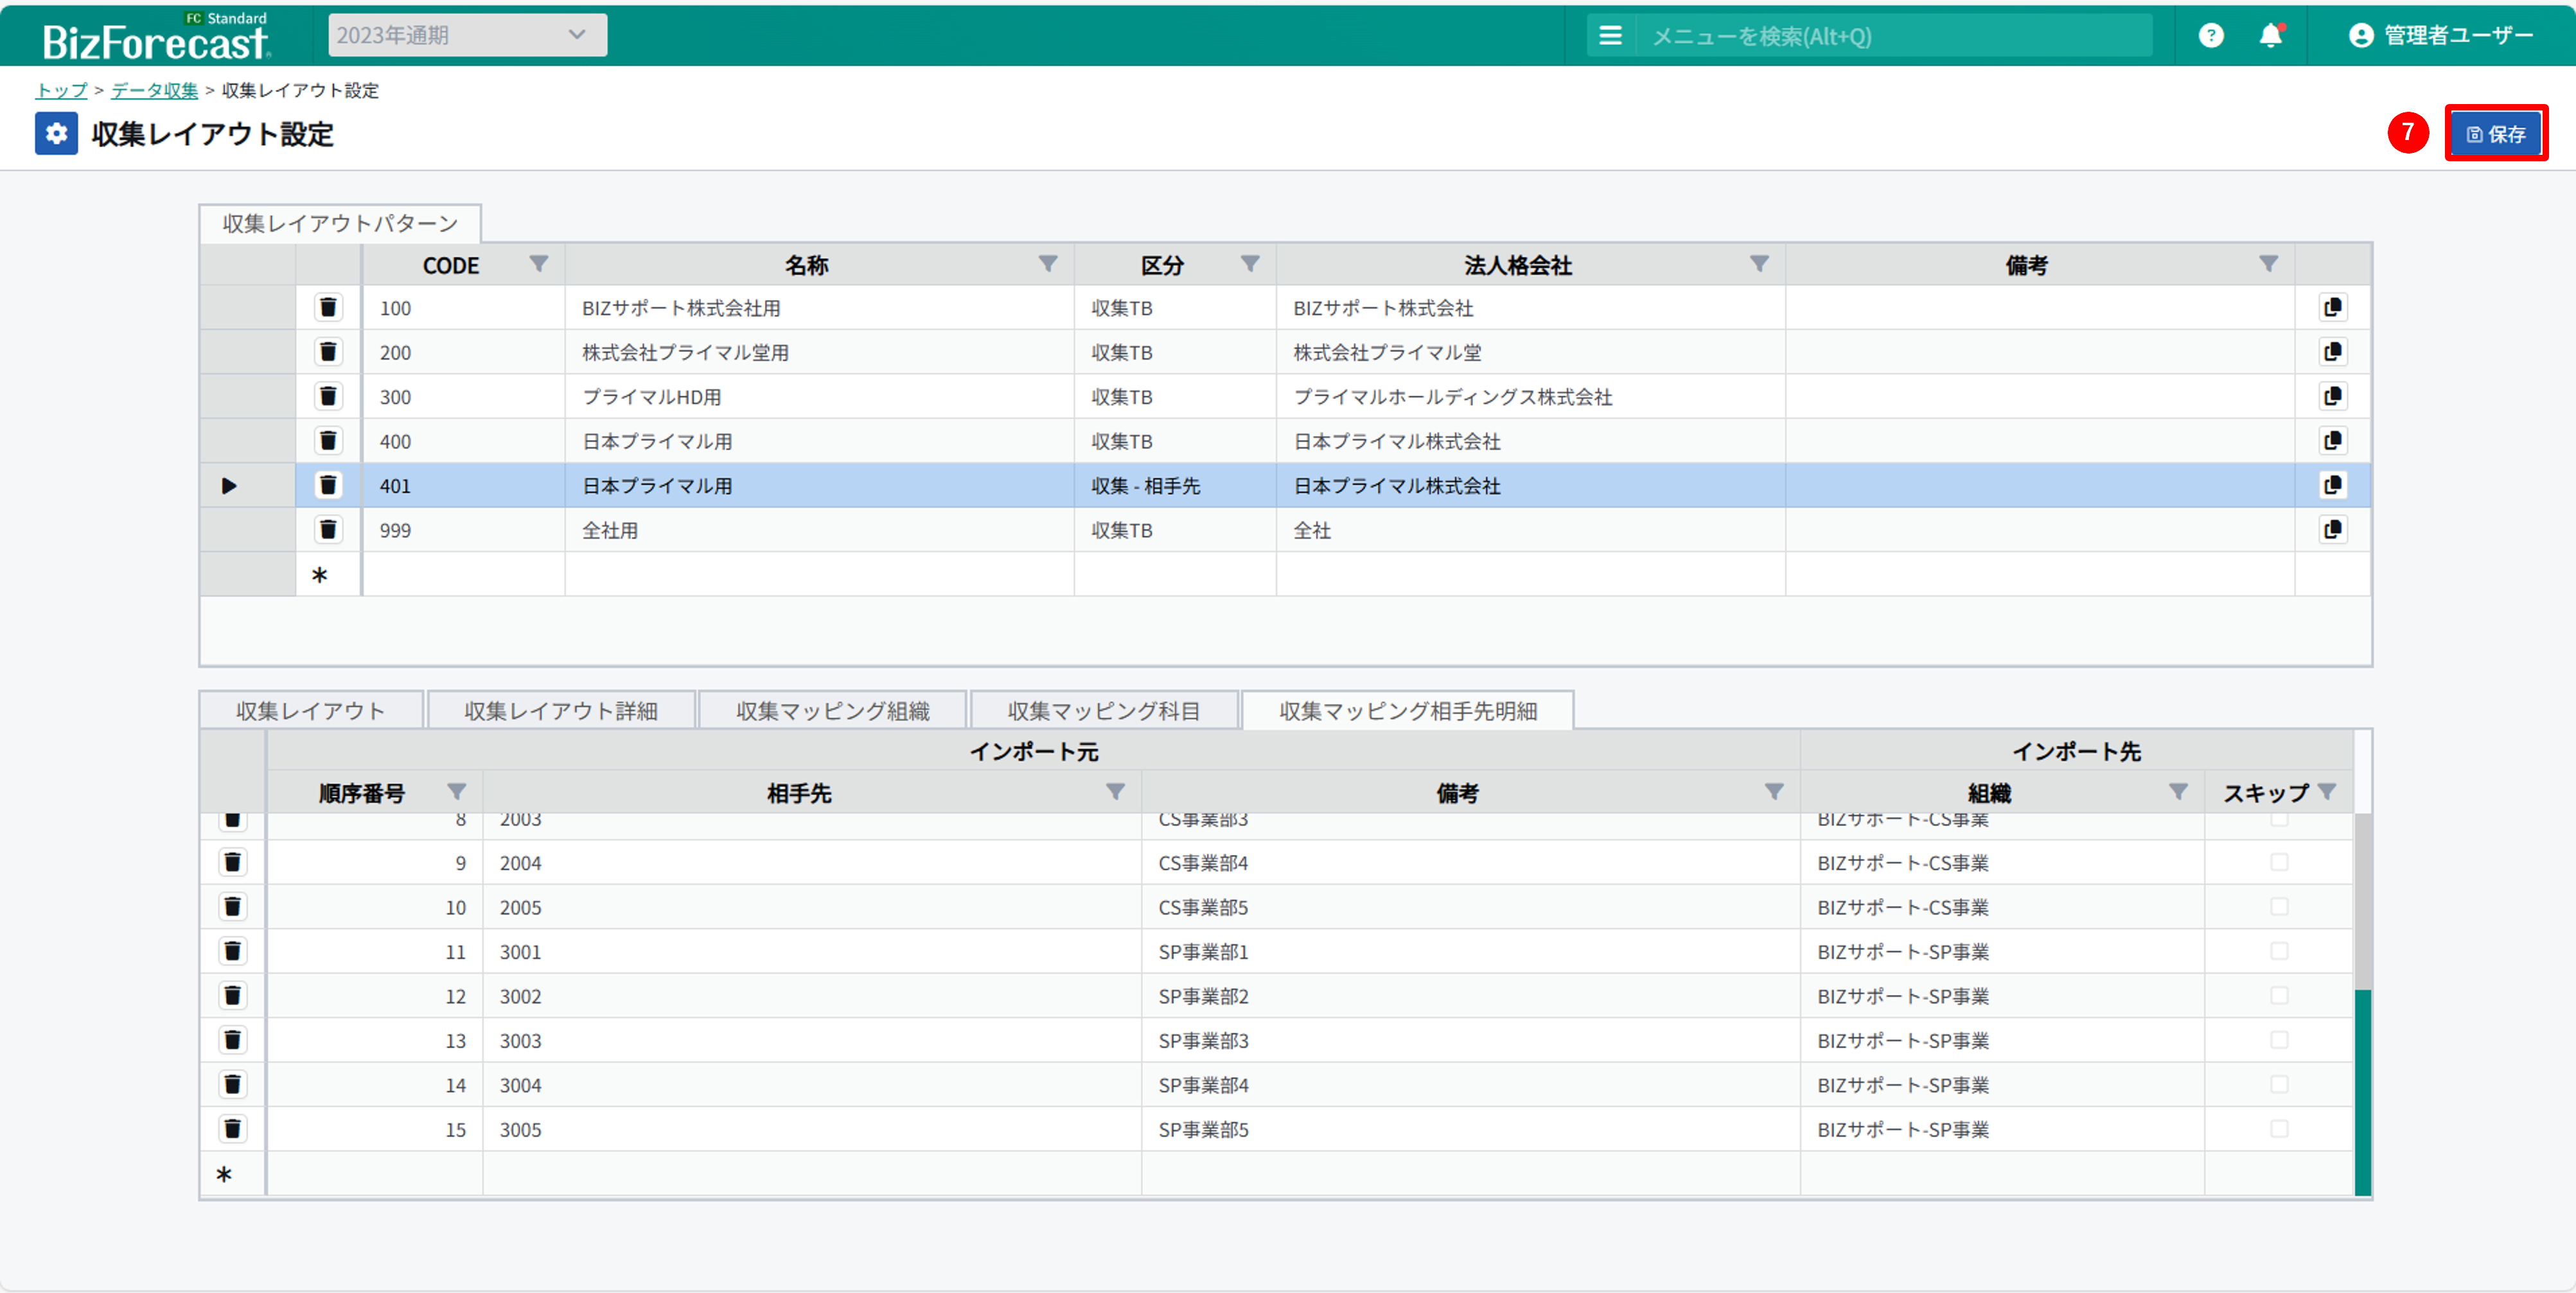
Task: Switch to the 収集レイアウト詳細 tab
Action: pos(560,710)
